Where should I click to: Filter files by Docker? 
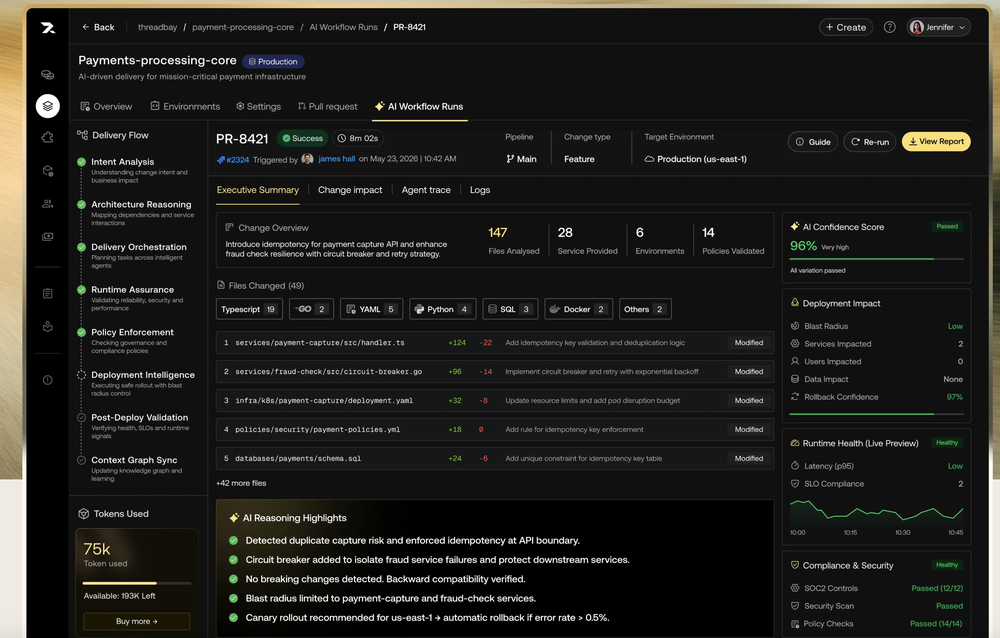578,309
